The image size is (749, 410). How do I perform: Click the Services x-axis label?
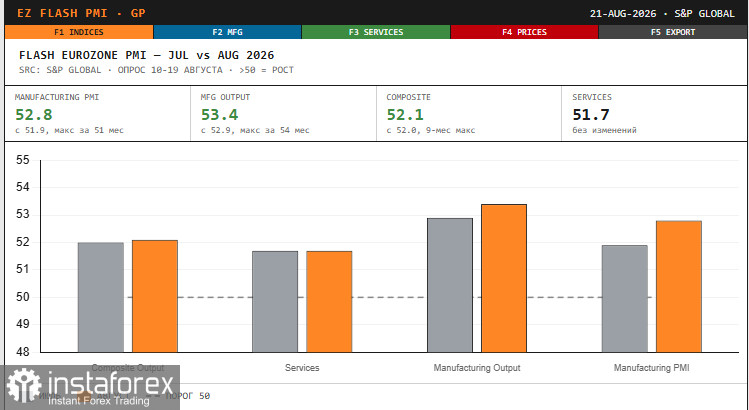(x=302, y=367)
